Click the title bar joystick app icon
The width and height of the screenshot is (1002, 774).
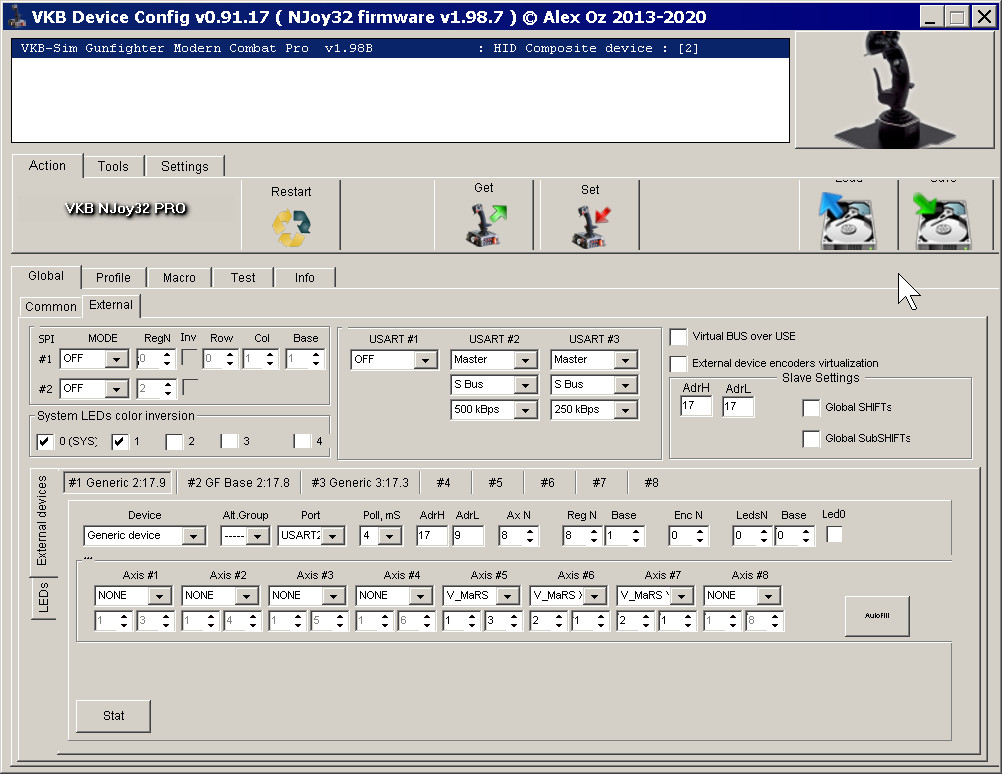15,17
